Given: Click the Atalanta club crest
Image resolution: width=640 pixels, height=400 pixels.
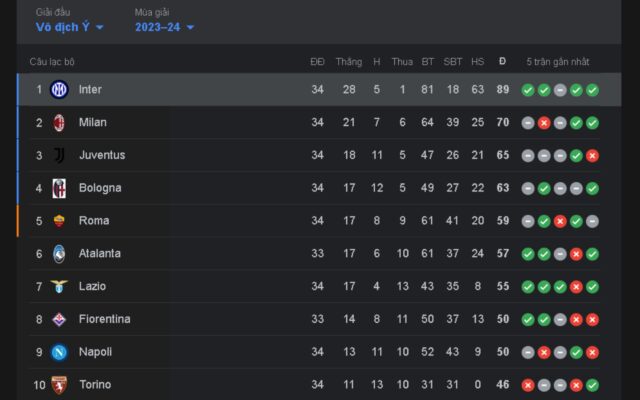Looking at the screenshot, I should (58, 254).
